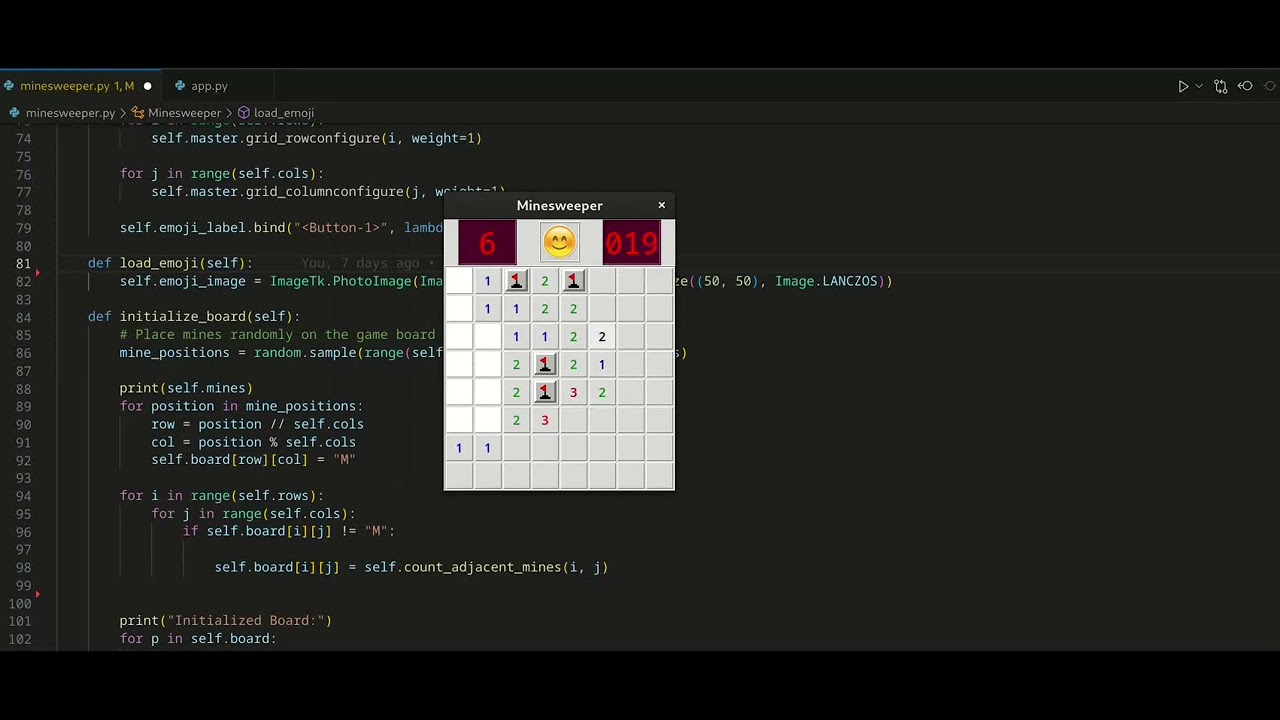The height and width of the screenshot is (720, 1280).
Task: Click the comment 'Place mines randomly on the game board'
Action: 285,335
